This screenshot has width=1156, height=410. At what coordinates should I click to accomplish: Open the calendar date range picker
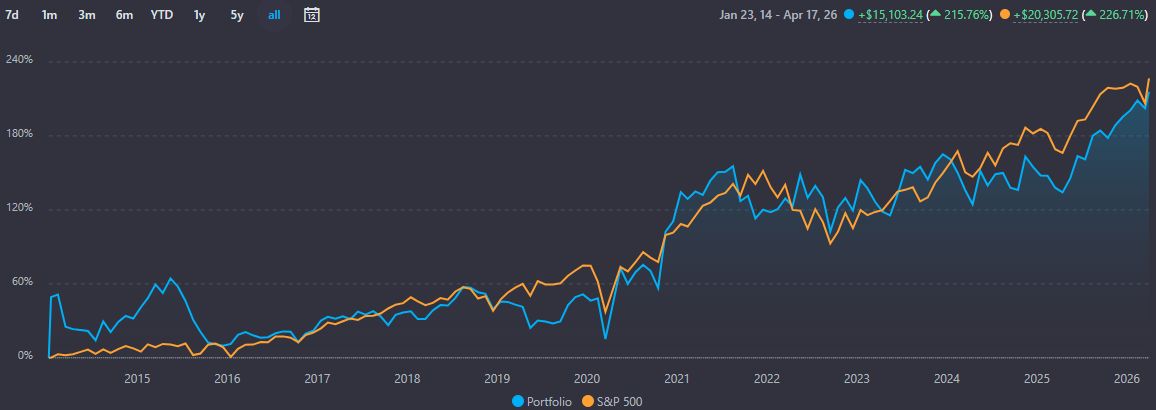pyautogui.click(x=311, y=15)
